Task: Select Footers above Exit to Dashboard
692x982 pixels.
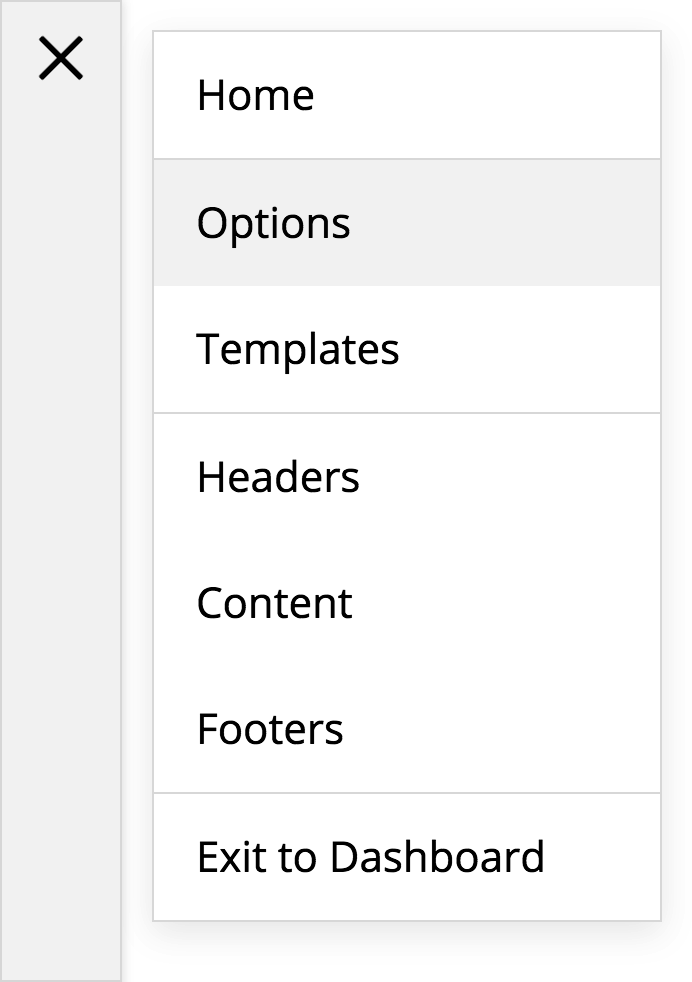Action: pyautogui.click(x=270, y=730)
